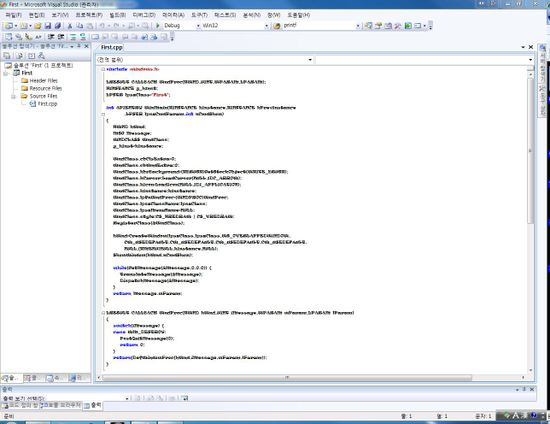550x424 pixels.
Task: Click the editor horizontal scrollbar
Action: [287, 378]
